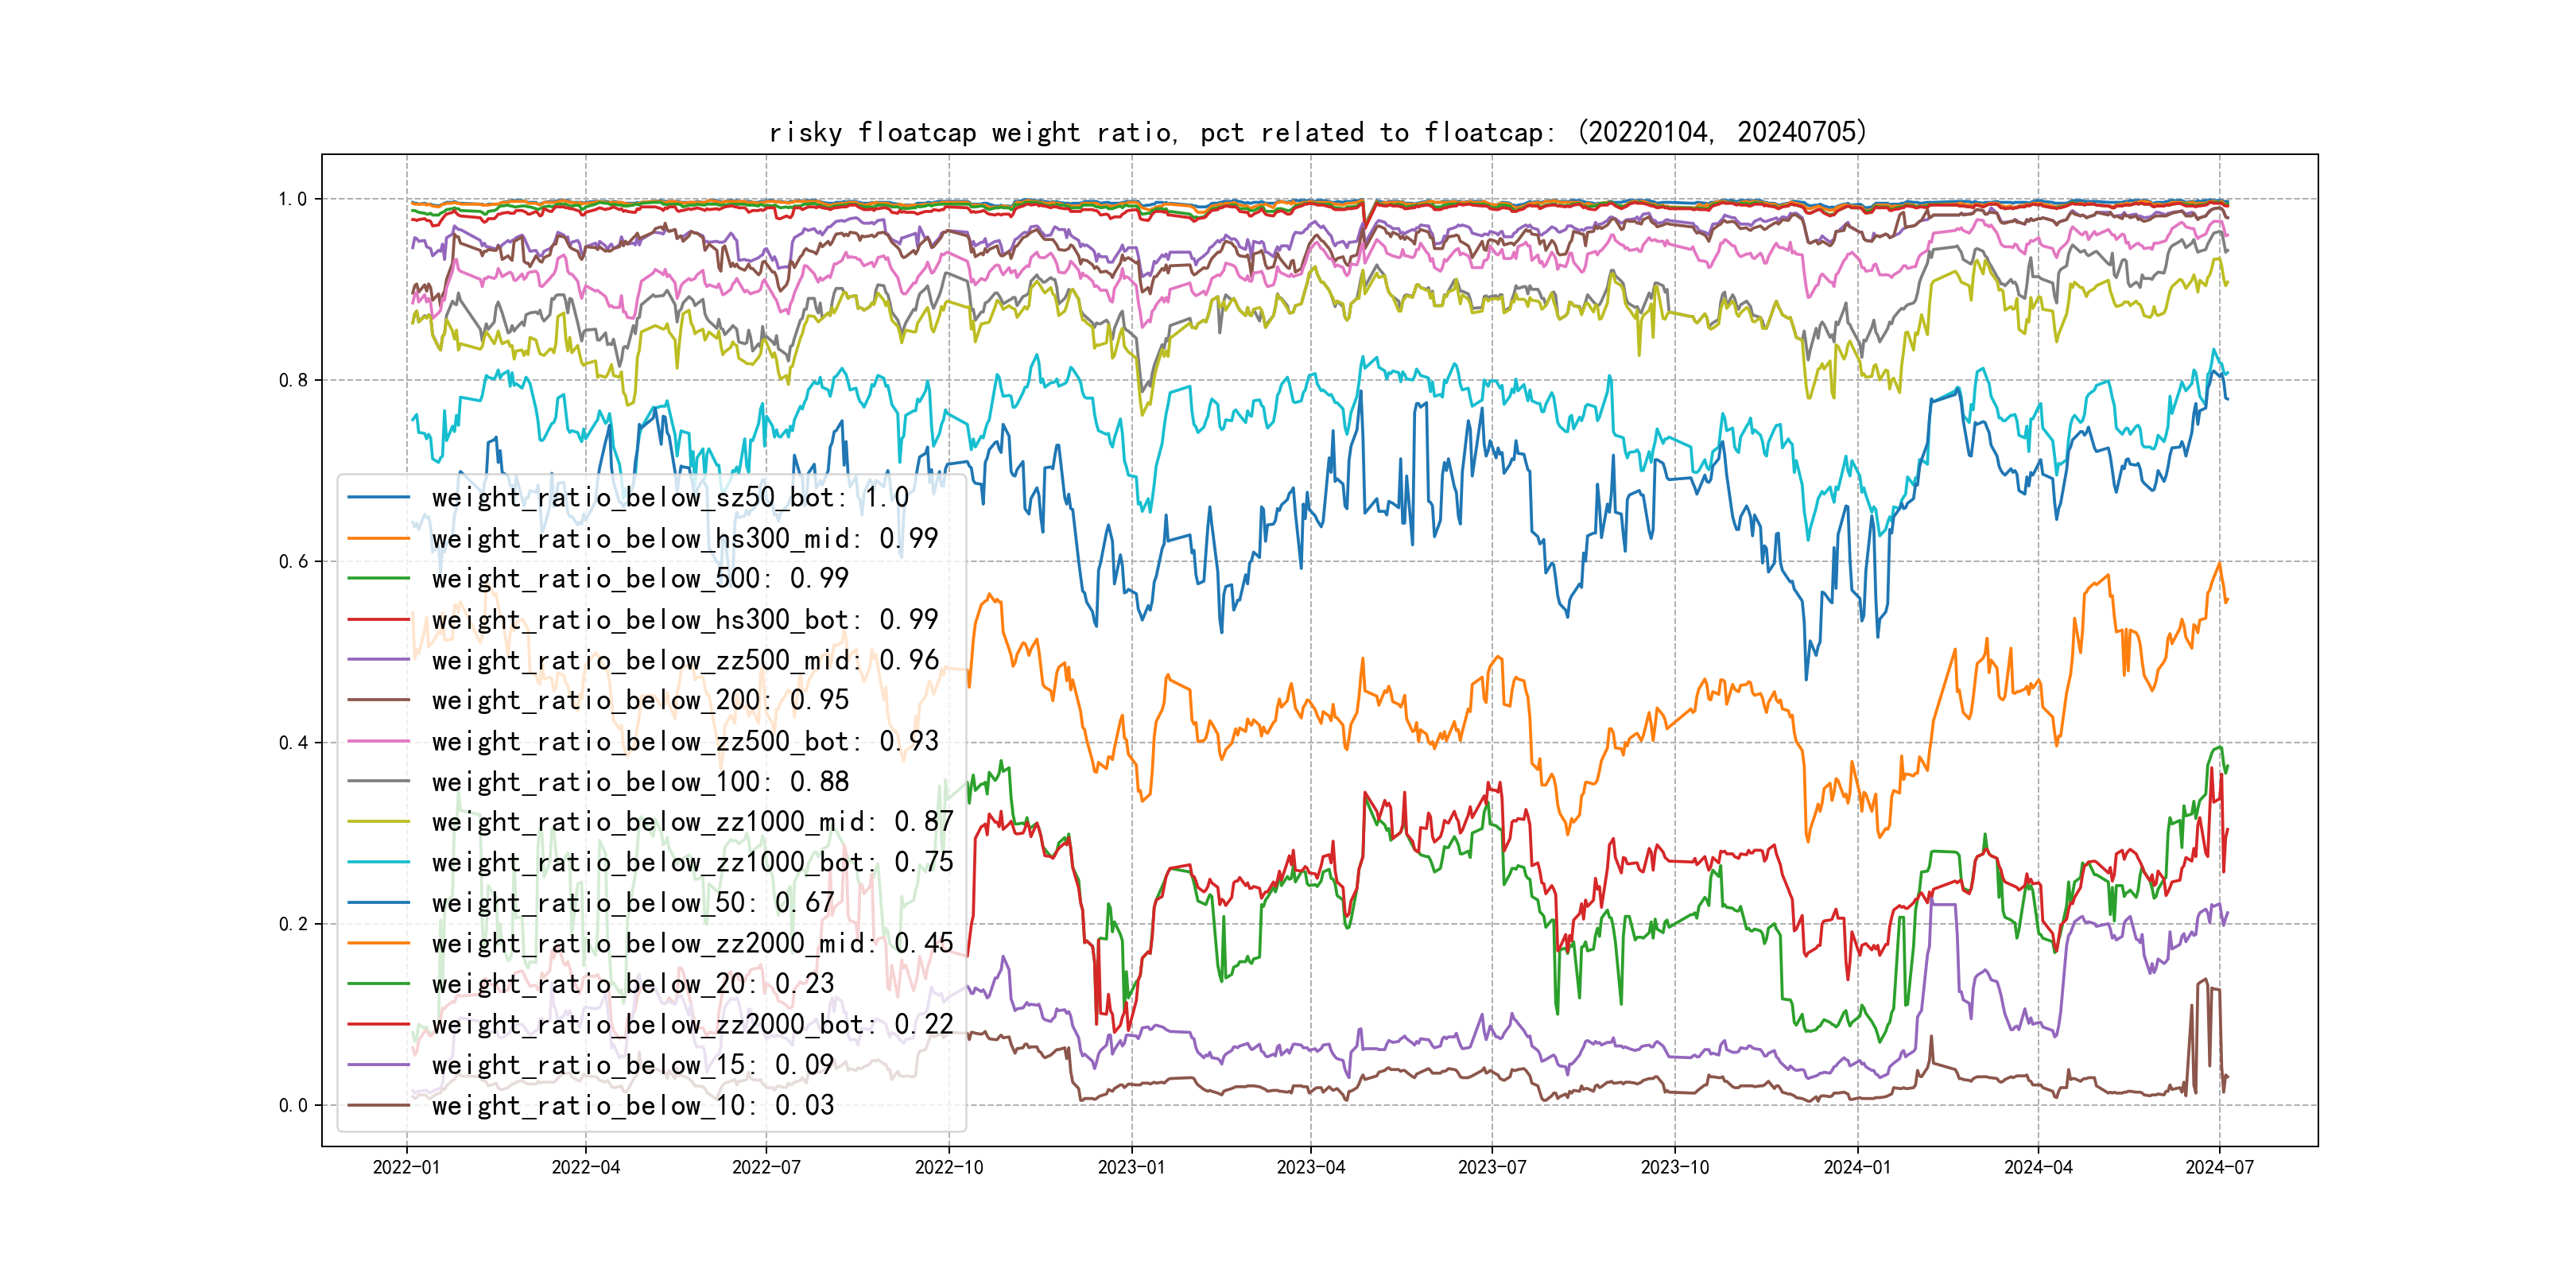Viewport: 2576px width, 1288px height.
Task: Click legend entry weight_ratio_below_15
Action: coord(632,1065)
